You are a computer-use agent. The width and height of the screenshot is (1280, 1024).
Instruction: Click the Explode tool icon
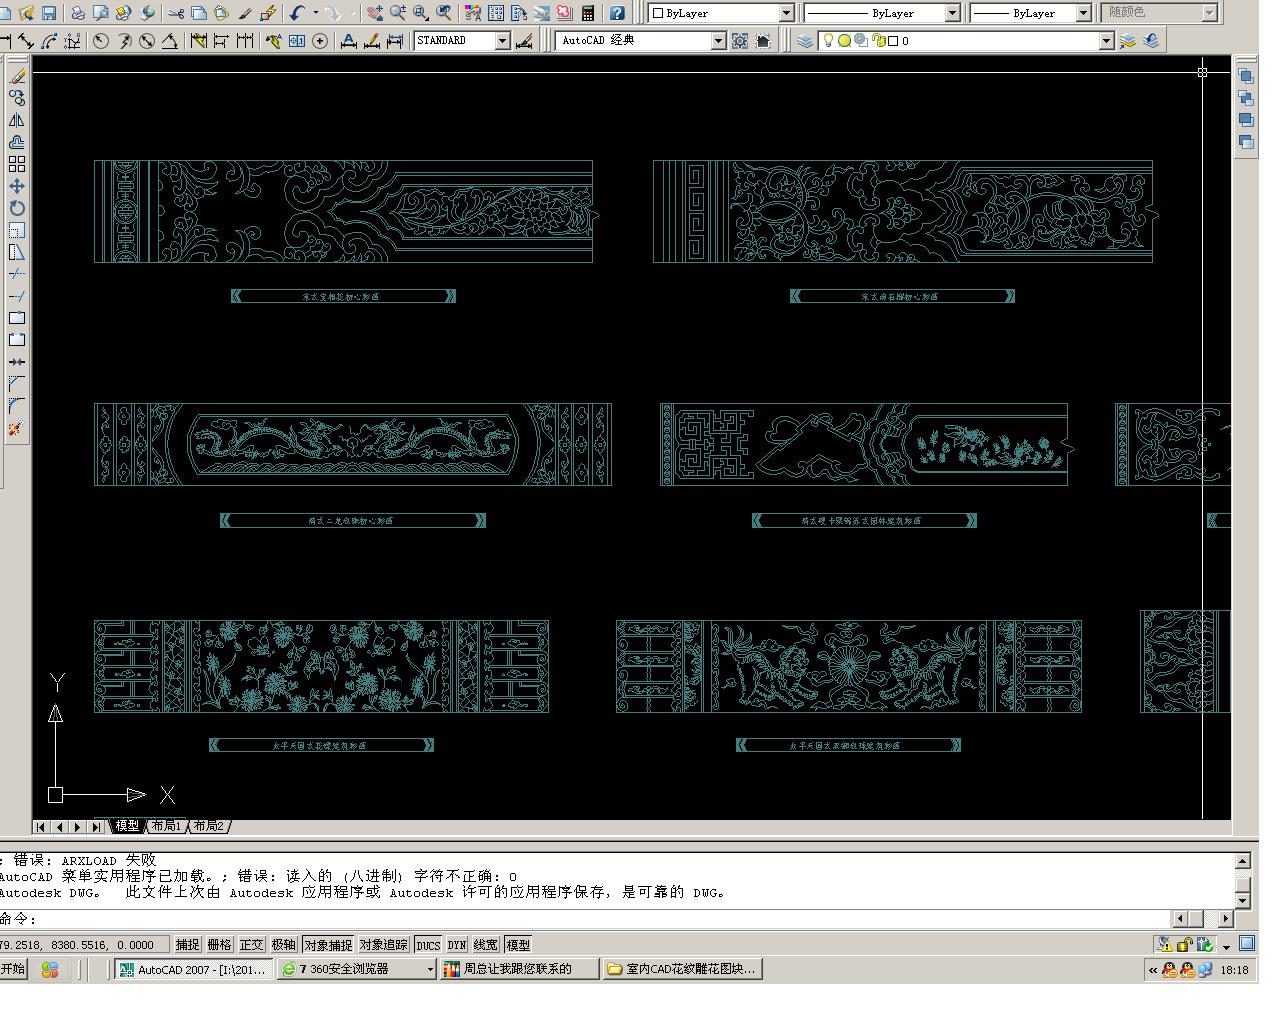click(x=15, y=429)
